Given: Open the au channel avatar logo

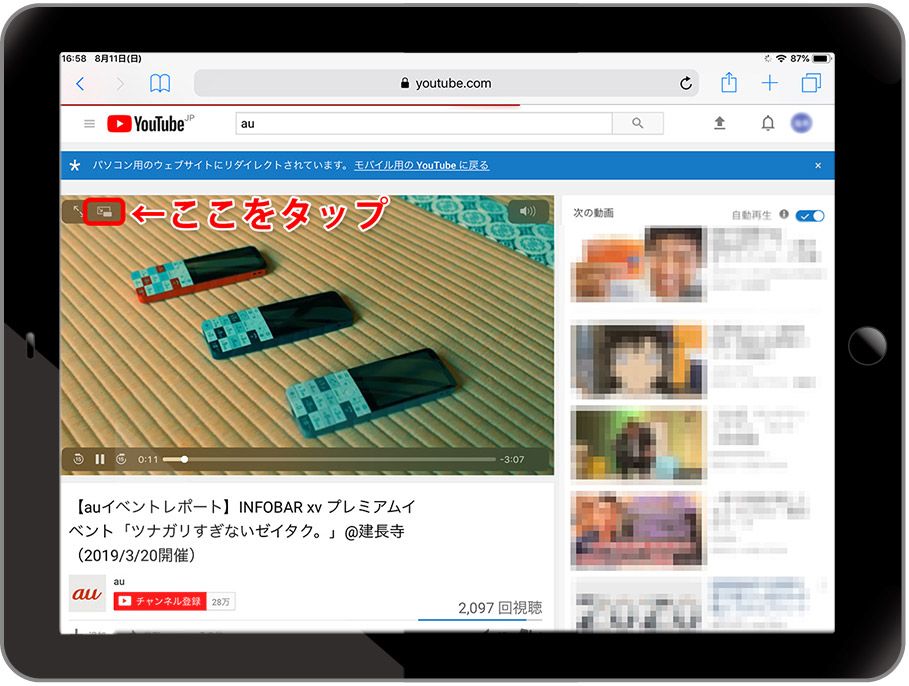Looking at the screenshot, I should pyautogui.click(x=87, y=593).
